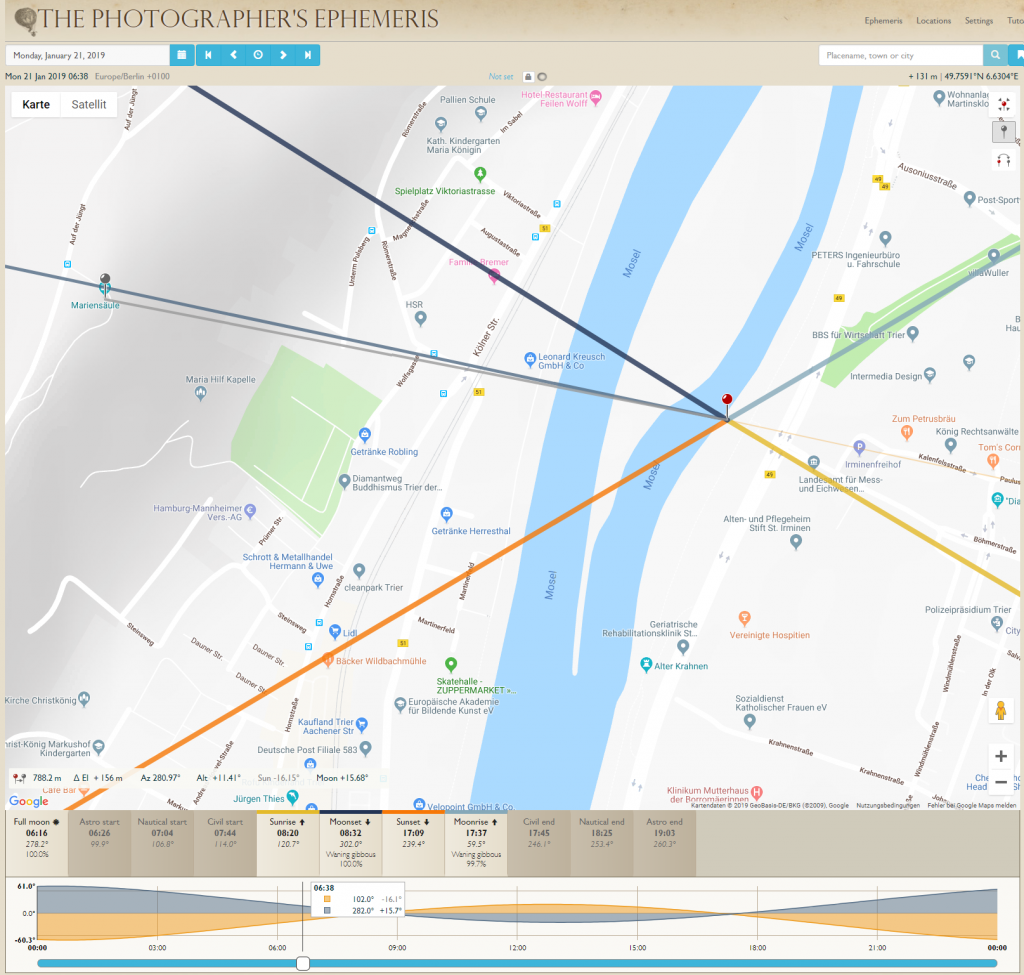The image size is (1024, 975).
Task: Select the grey secondary pin near Mariensäule
Action: 105,282
